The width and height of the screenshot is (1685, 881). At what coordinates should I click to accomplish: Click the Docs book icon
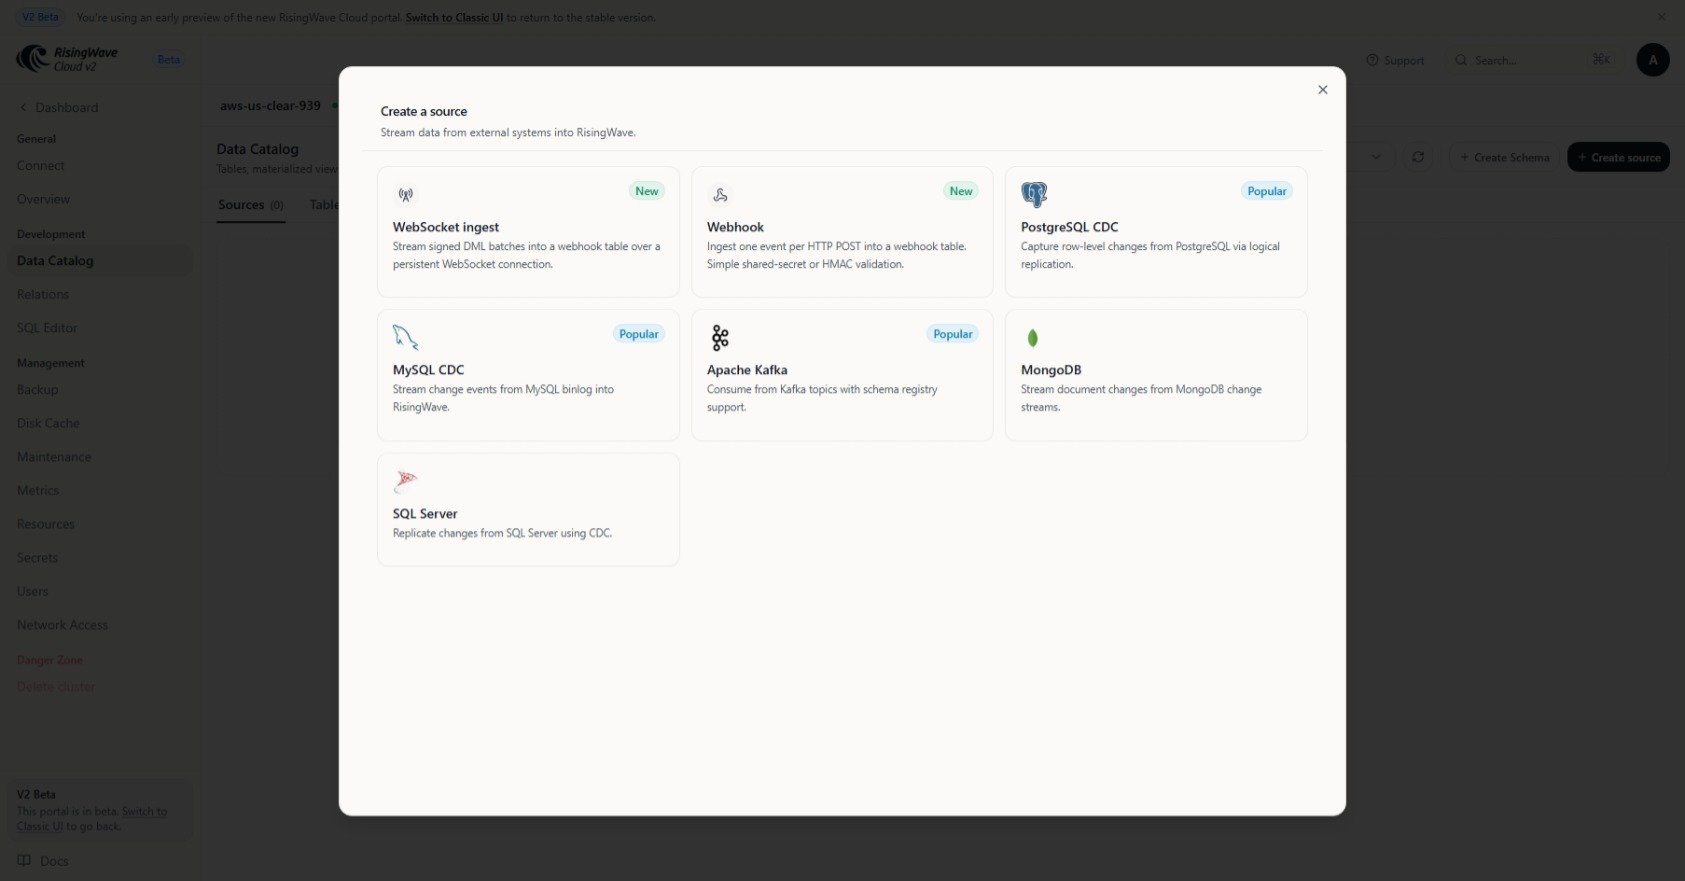tap(24, 861)
